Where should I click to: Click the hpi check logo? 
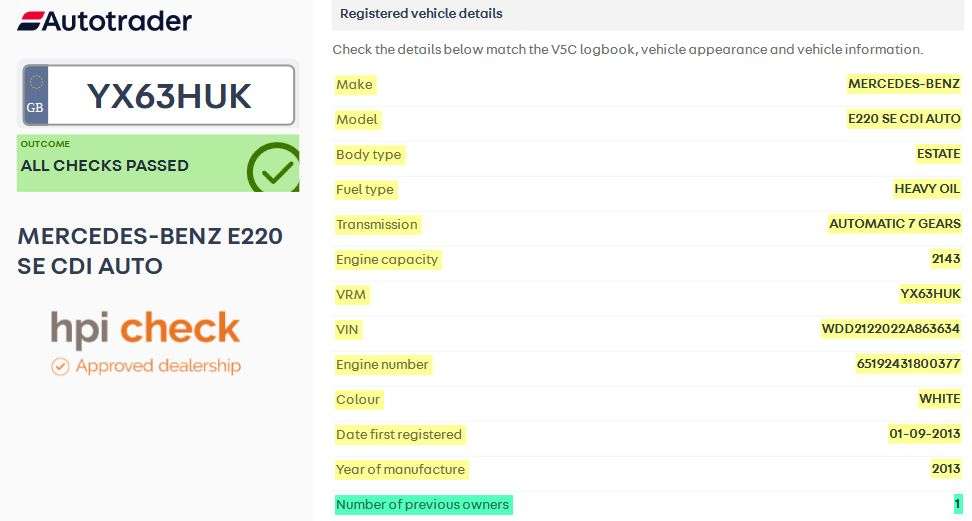point(146,329)
